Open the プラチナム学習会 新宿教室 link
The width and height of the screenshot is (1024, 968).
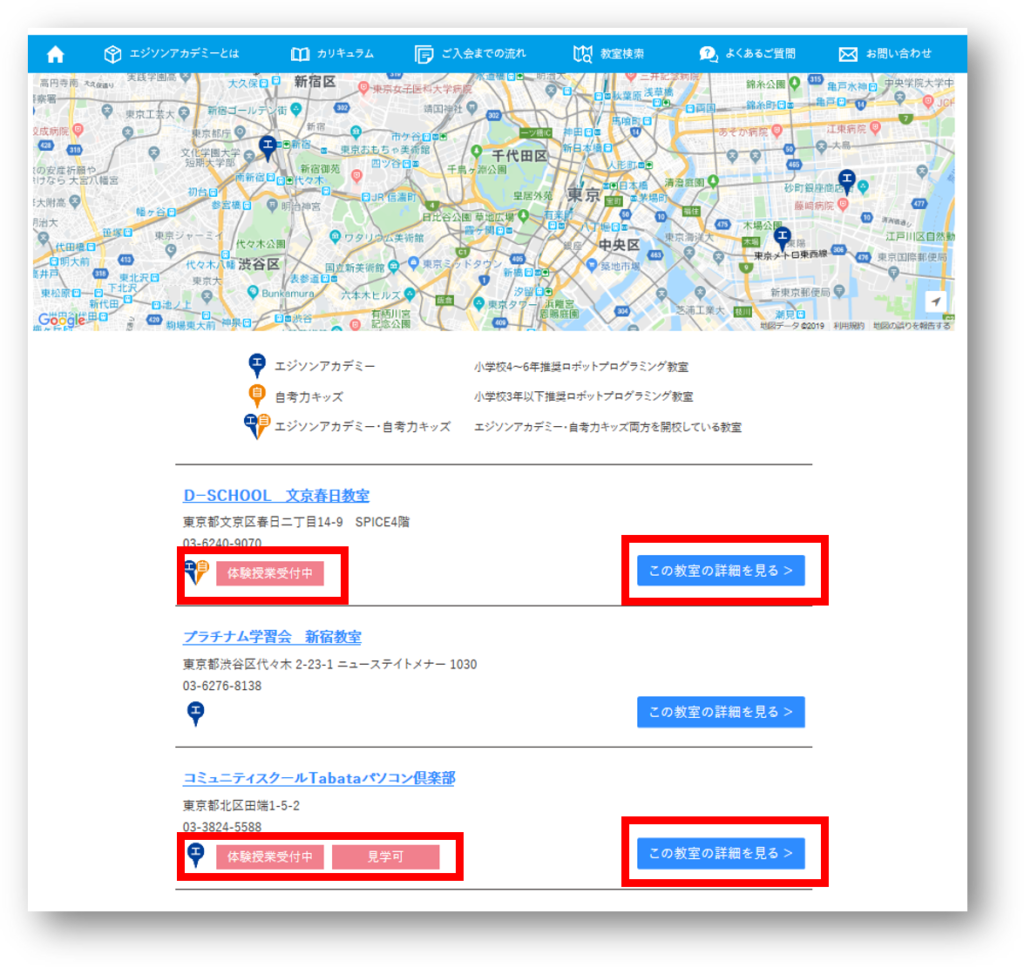272,637
